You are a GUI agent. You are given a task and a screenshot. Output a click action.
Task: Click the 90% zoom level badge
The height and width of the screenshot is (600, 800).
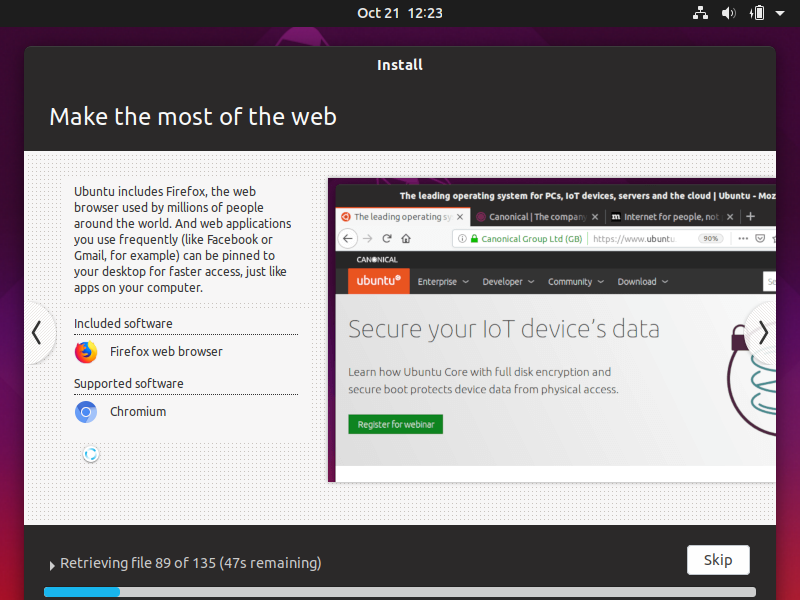[x=711, y=238]
